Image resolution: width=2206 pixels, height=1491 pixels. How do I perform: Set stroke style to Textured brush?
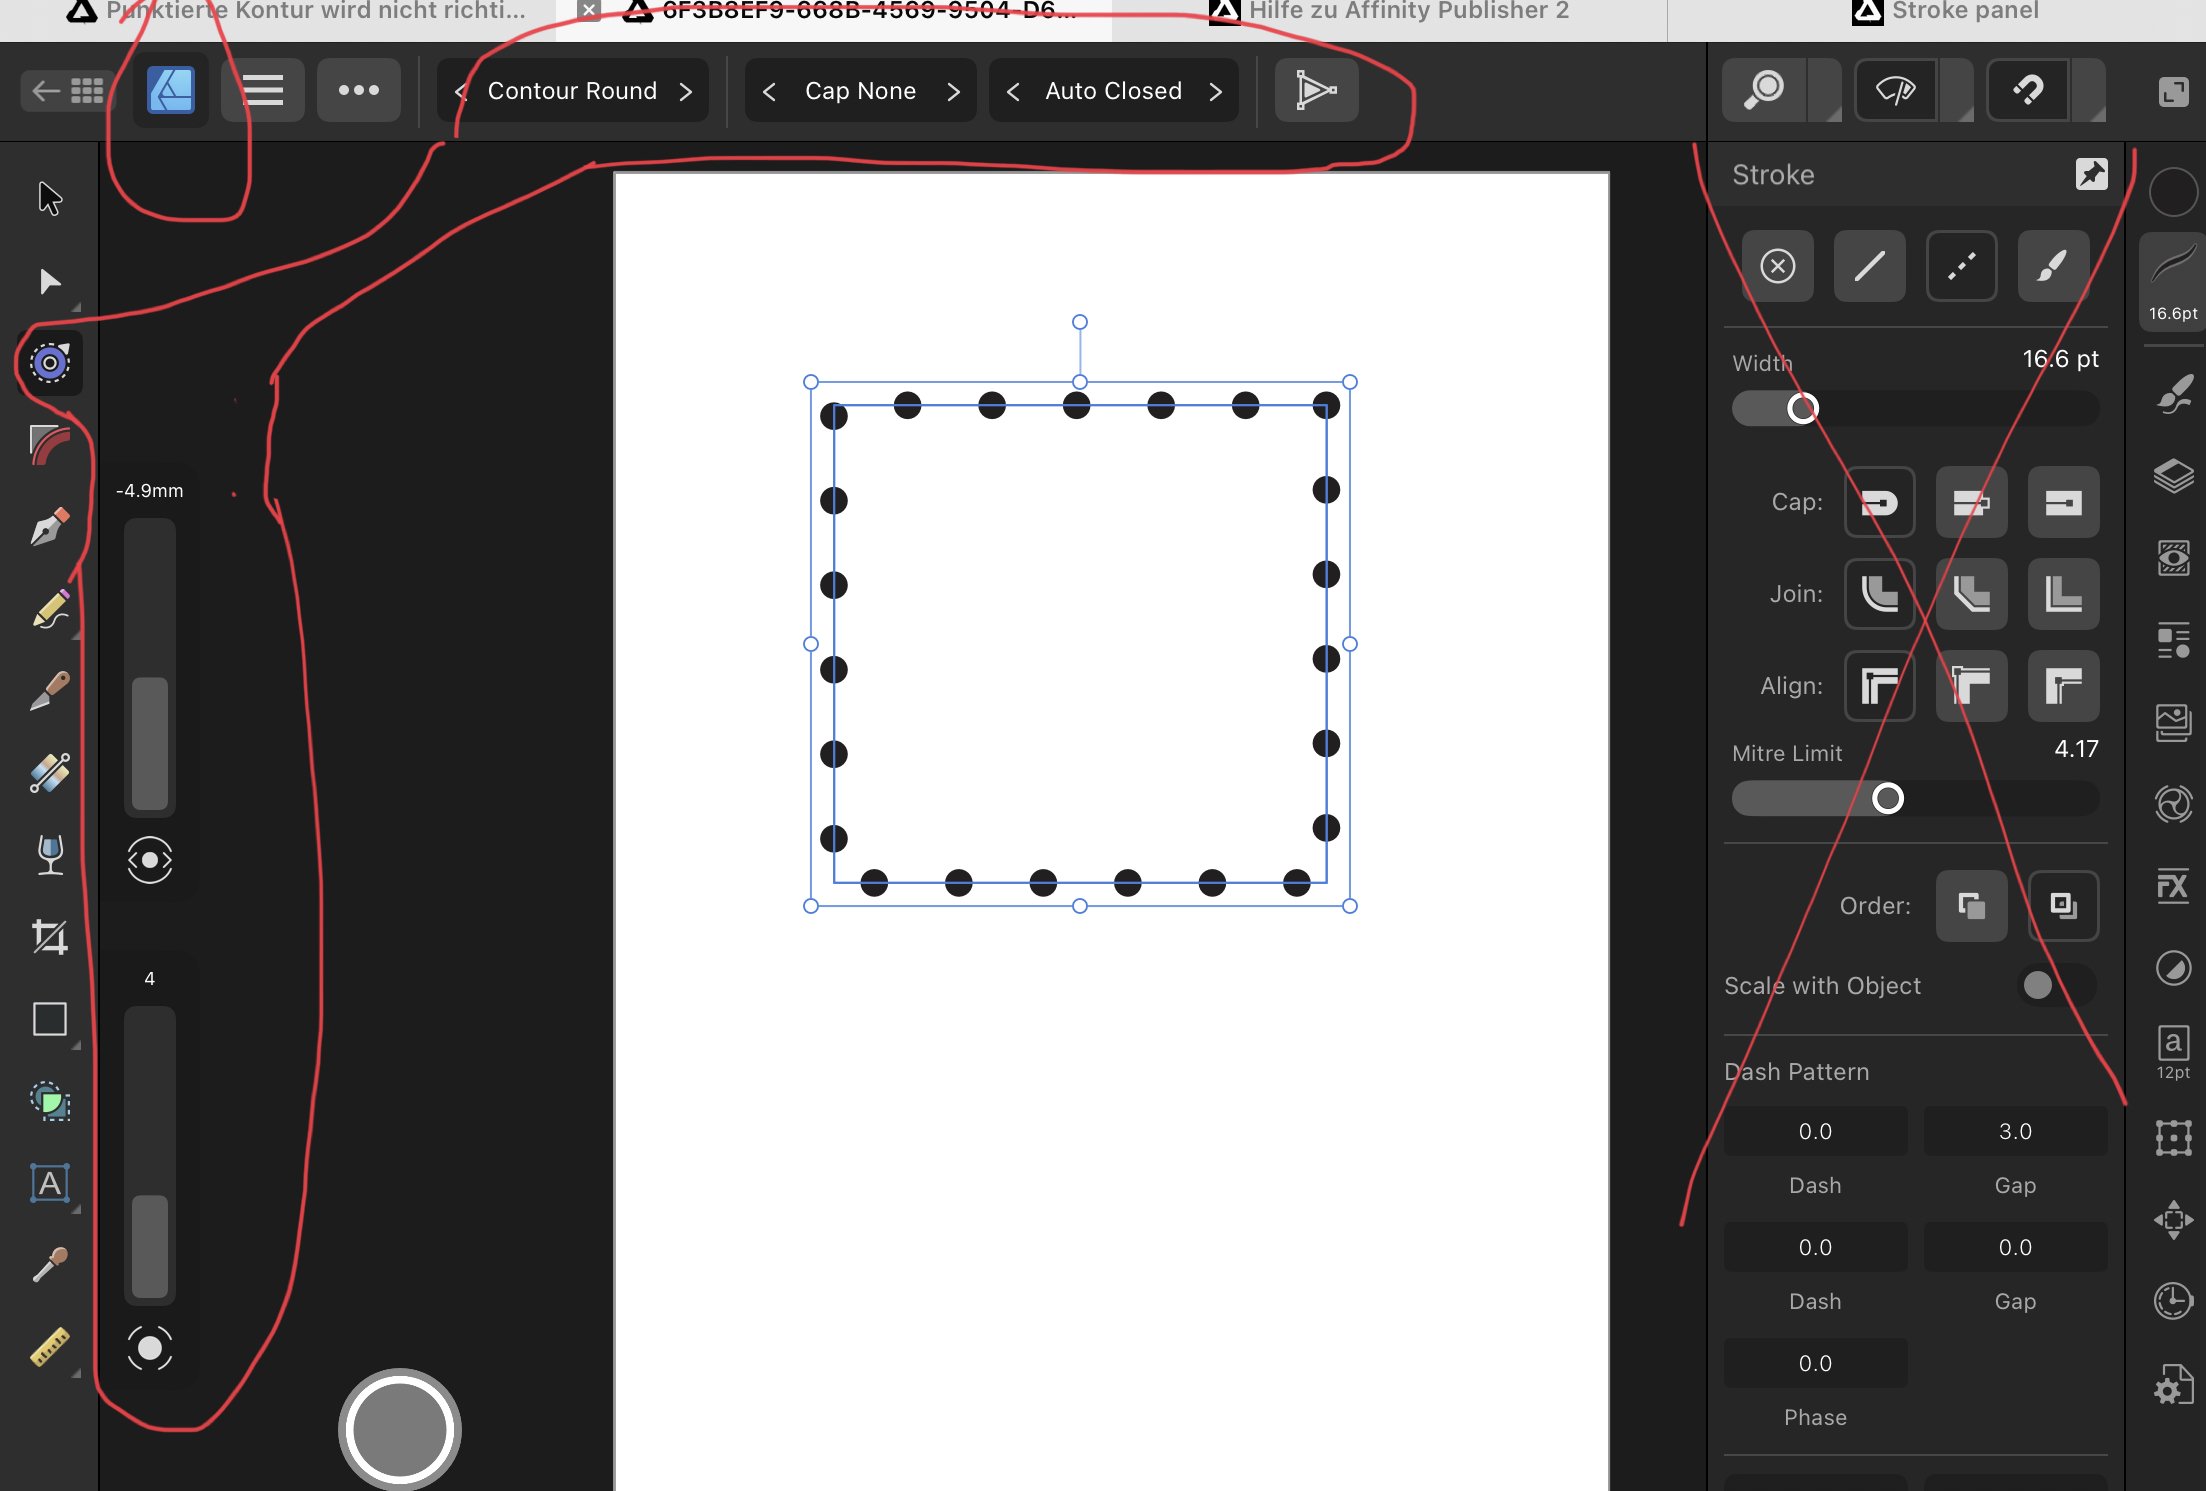point(2053,266)
